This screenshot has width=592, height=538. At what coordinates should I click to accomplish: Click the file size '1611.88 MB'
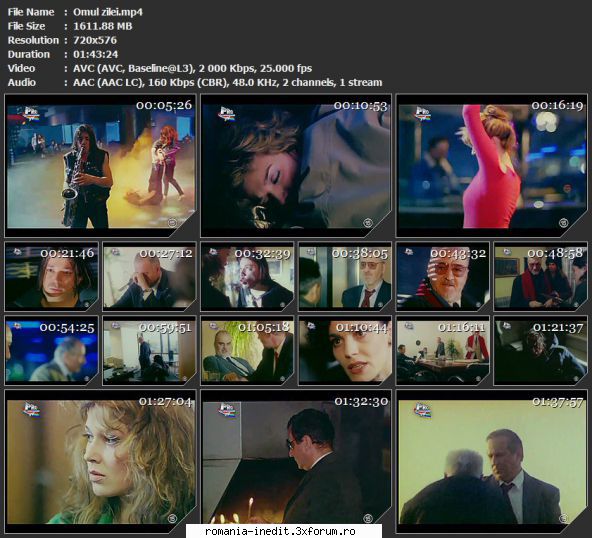click(x=103, y=26)
